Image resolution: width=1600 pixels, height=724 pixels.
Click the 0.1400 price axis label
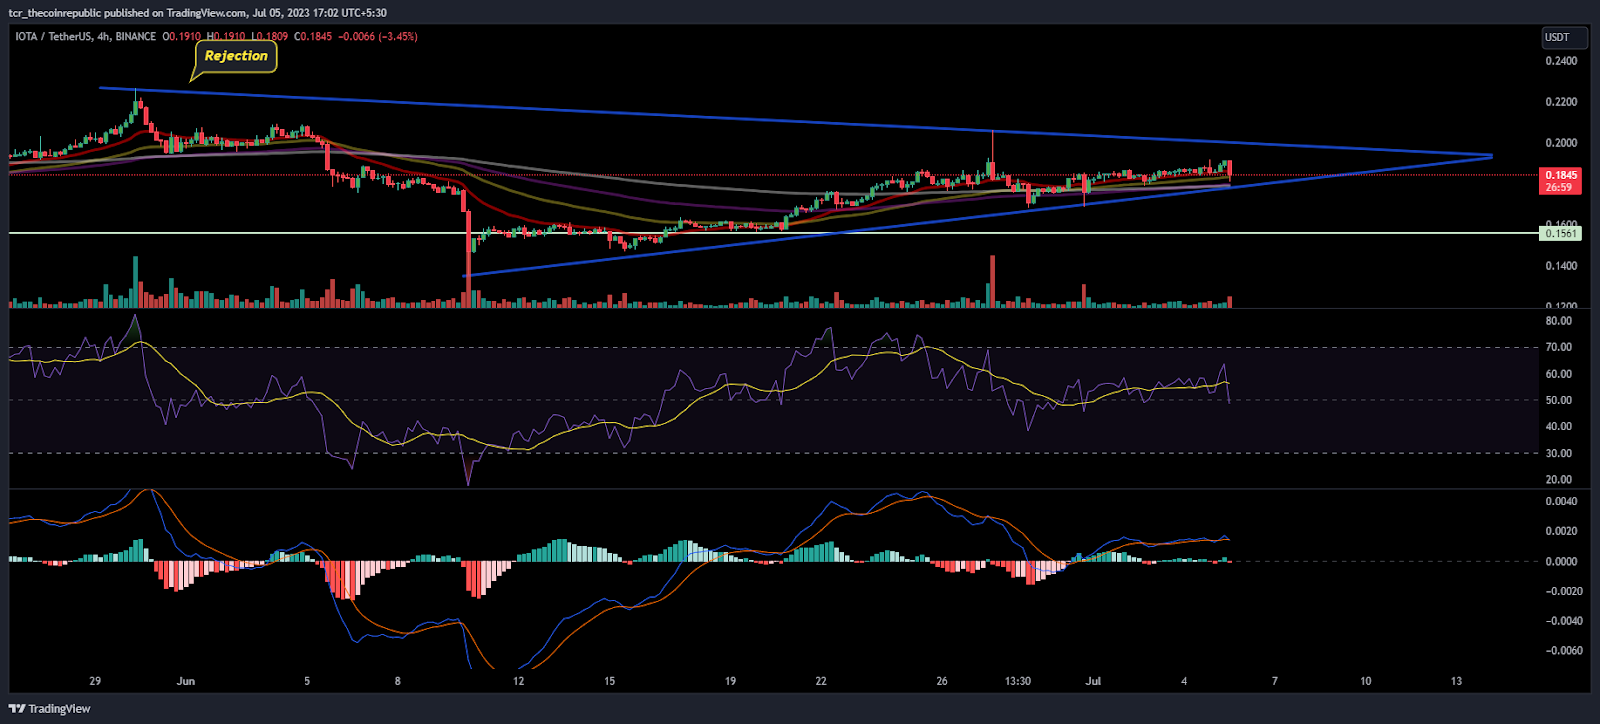1561,266
